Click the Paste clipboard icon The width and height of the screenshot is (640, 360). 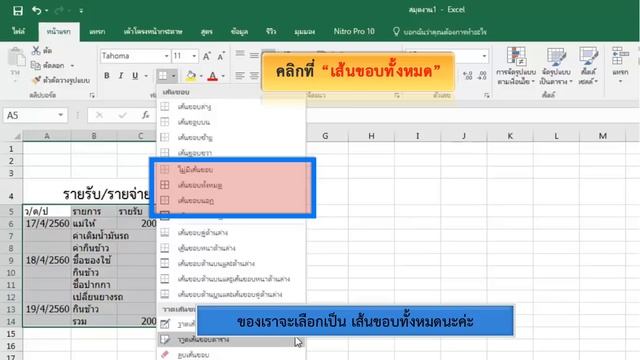(16, 57)
